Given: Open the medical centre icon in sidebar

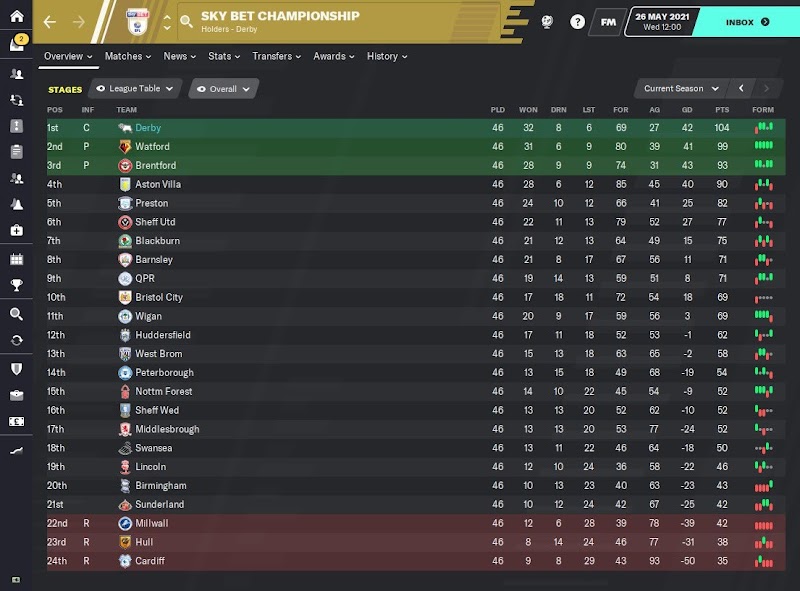Looking at the screenshot, I should (x=16, y=230).
